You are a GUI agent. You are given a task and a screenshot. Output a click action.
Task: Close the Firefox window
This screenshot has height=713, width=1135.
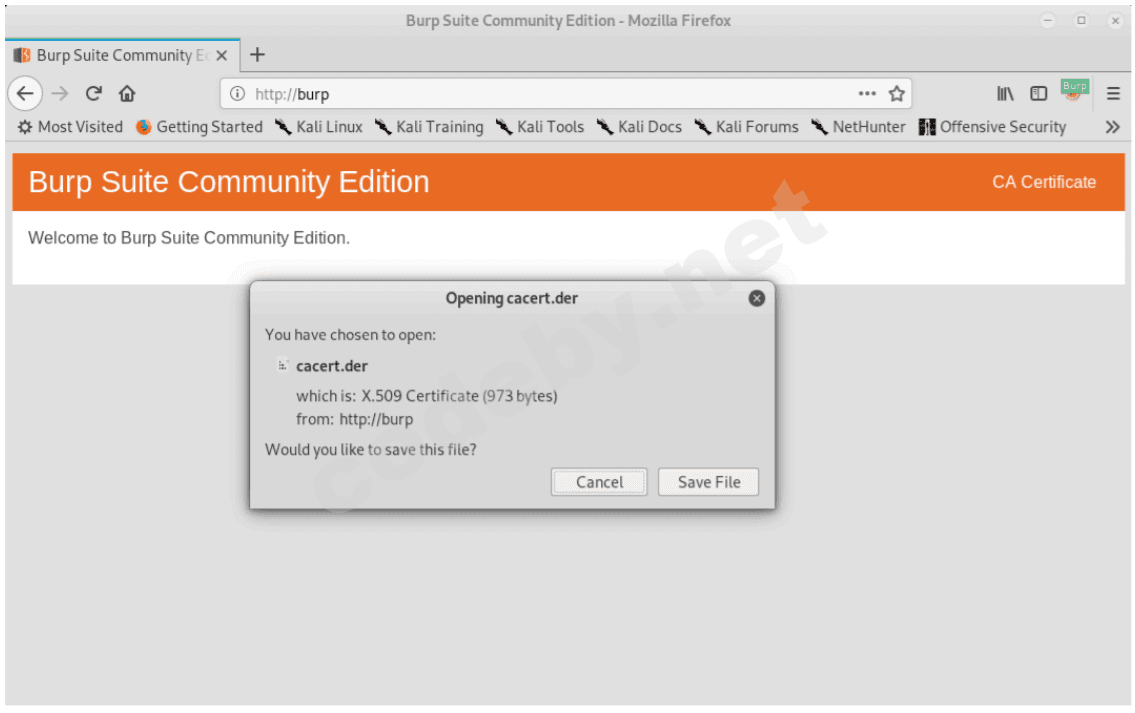click(1115, 20)
